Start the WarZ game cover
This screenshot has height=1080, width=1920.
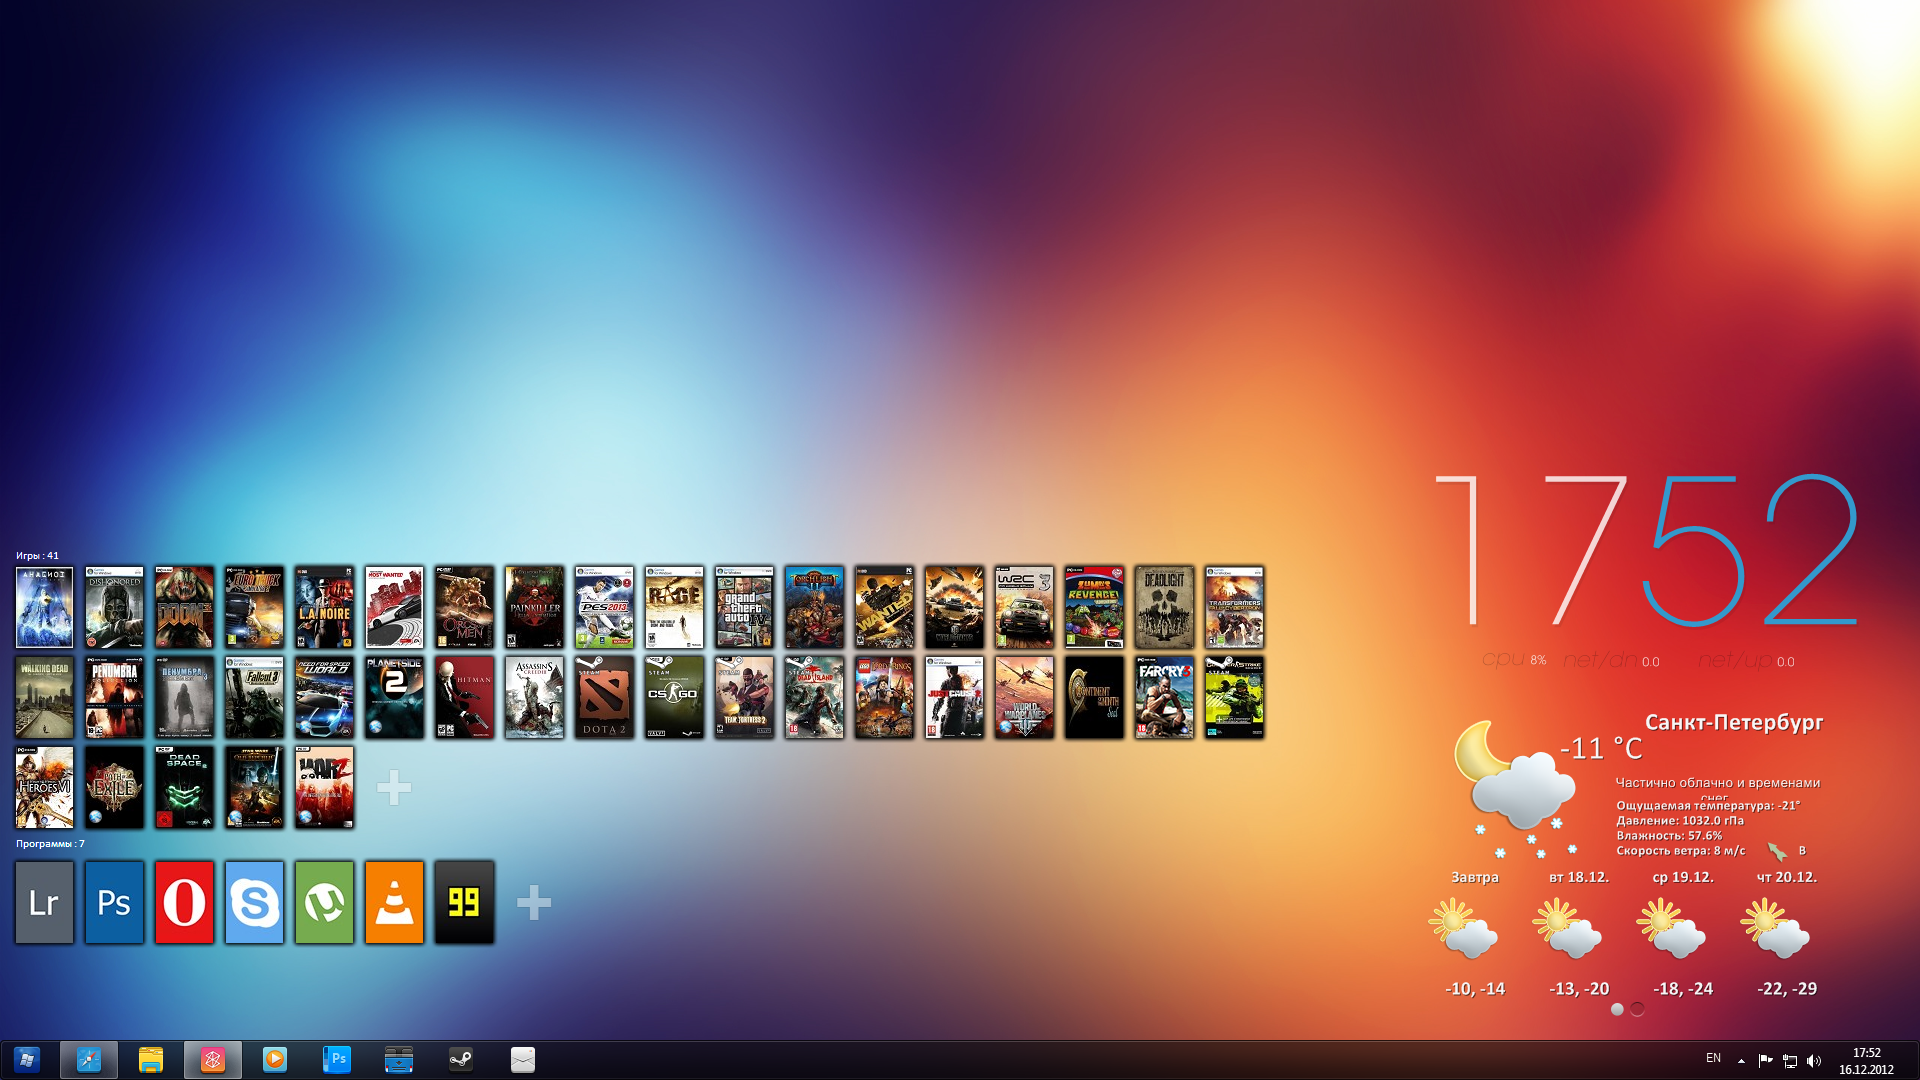click(324, 787)
